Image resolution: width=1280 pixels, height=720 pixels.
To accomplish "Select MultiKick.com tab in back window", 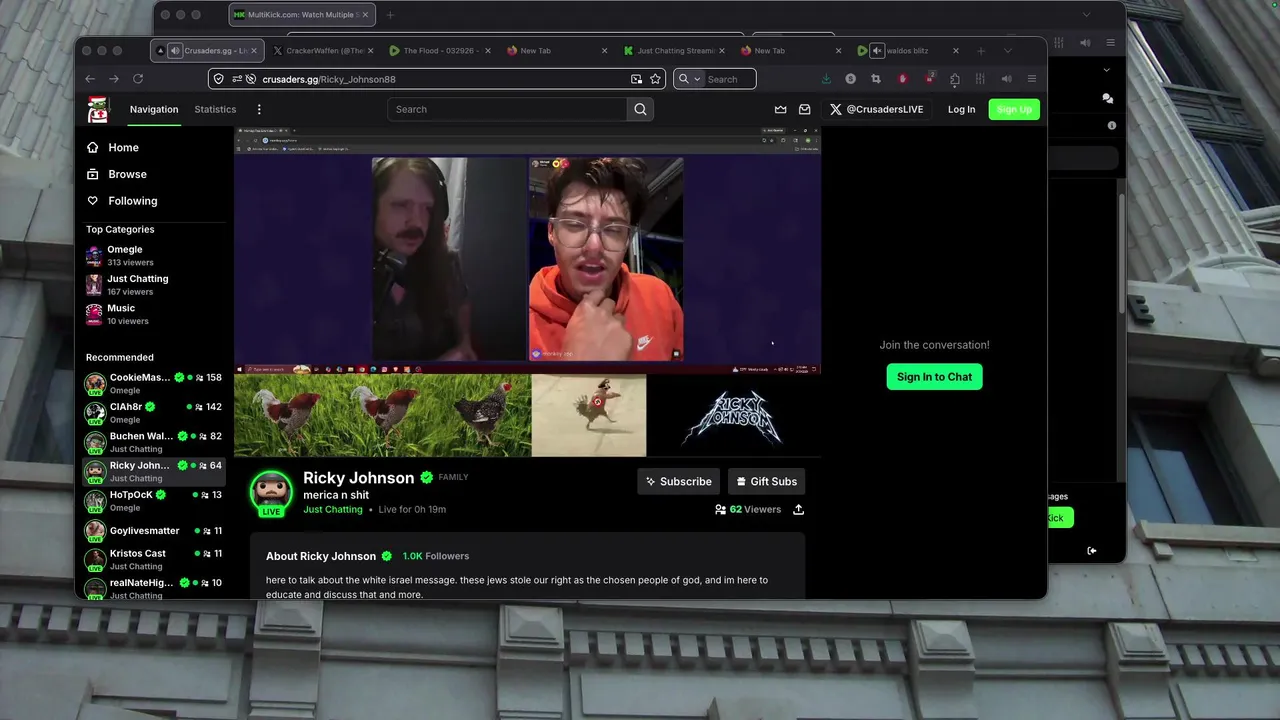I will point(302,15).
